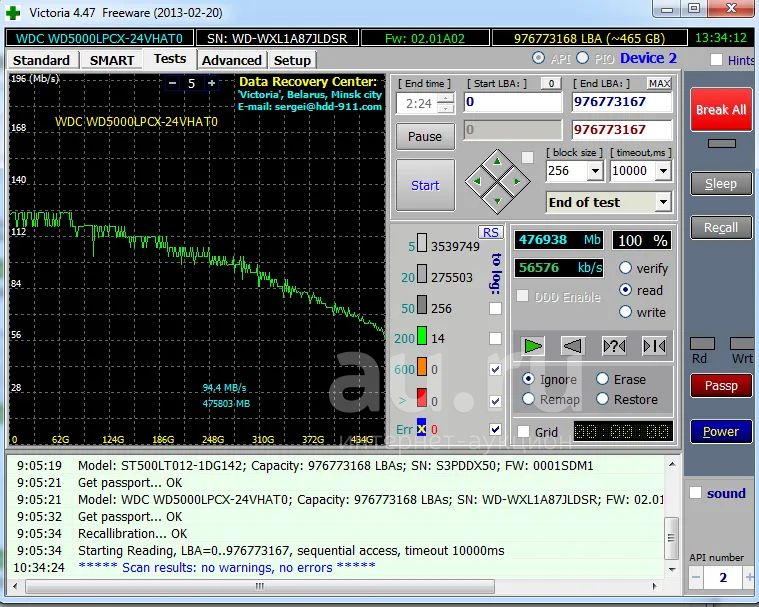The height and width of the screenshot is (607, 759).
Task: Toggle the checkbox beside the navigation diamond
Action: (528, 157)
